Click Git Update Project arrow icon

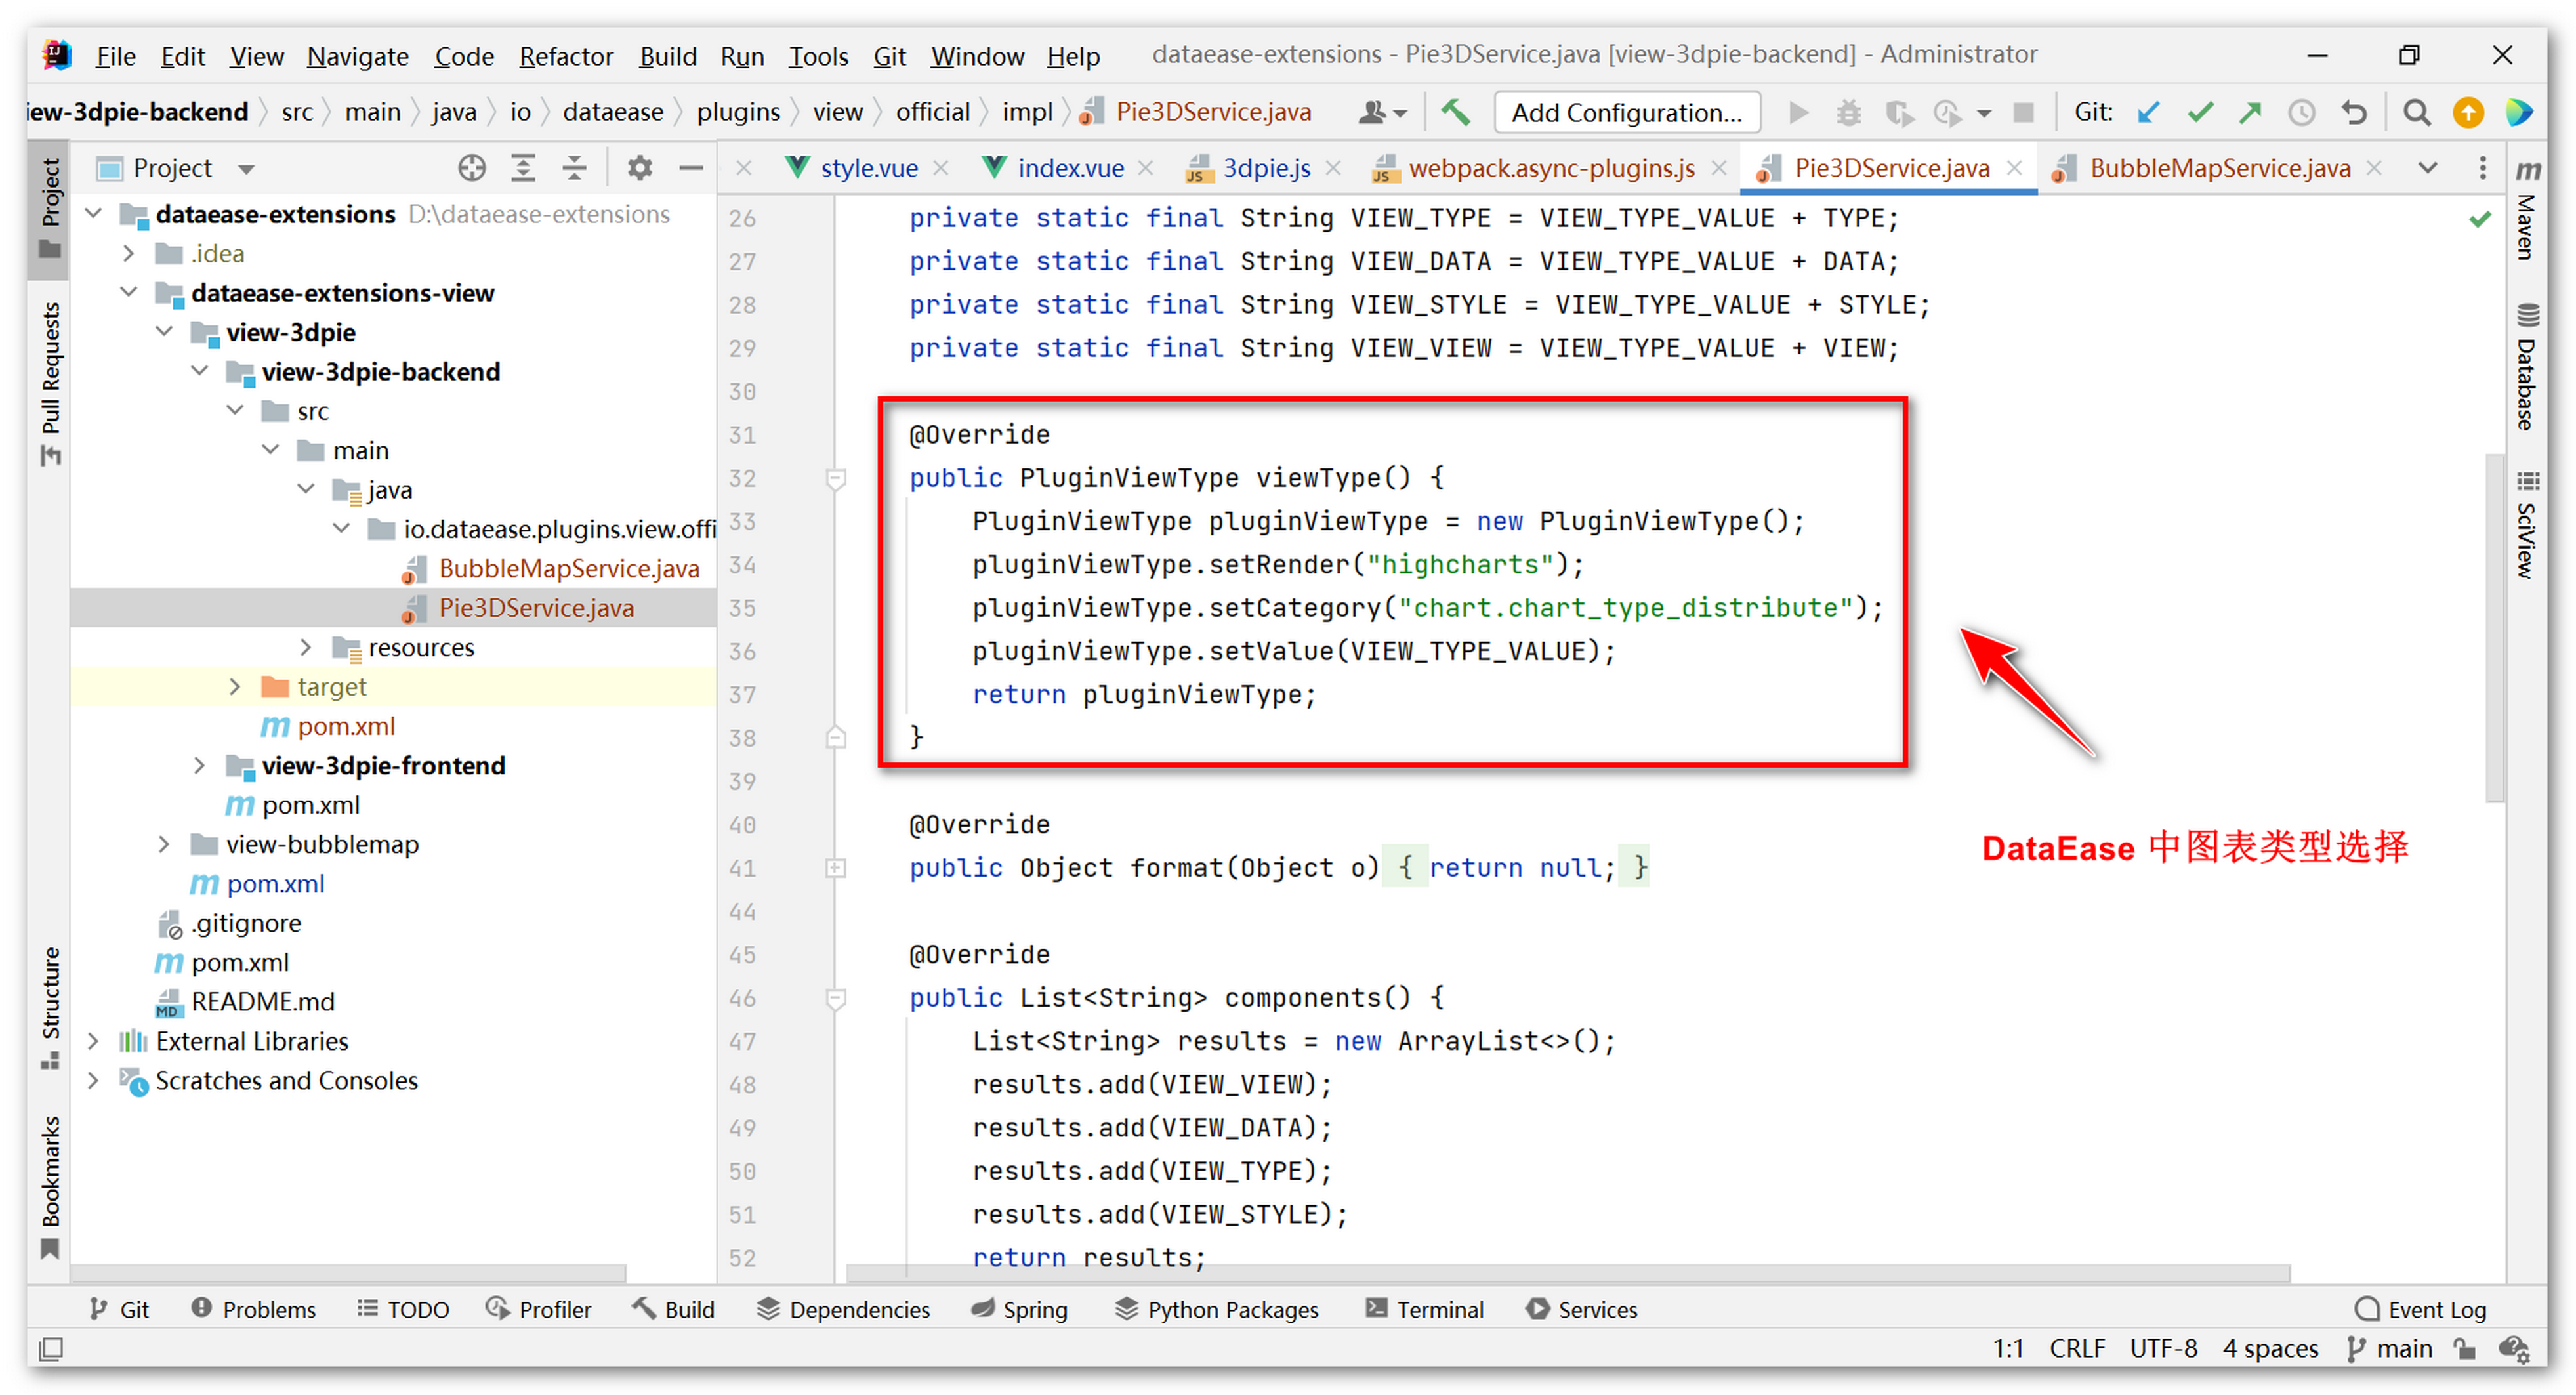2148,112
